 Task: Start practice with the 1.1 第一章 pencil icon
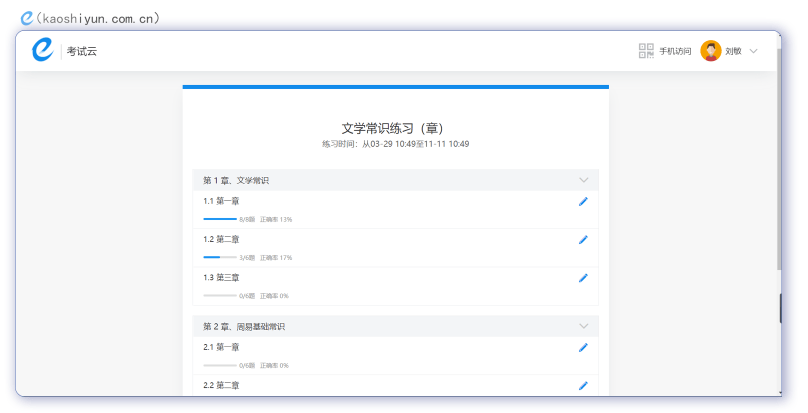[x=583, y=201]
